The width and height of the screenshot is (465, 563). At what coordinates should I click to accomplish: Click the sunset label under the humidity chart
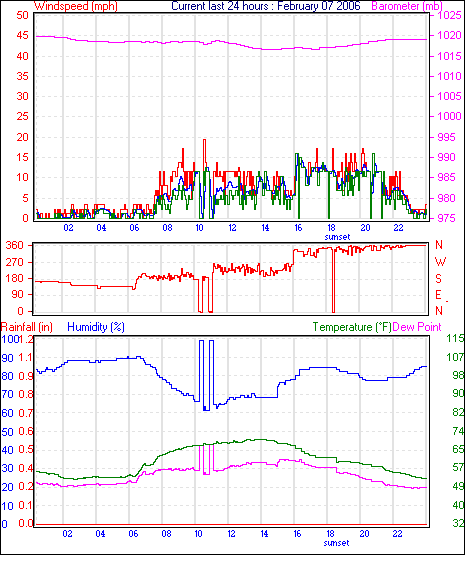(x=336, y=543)
